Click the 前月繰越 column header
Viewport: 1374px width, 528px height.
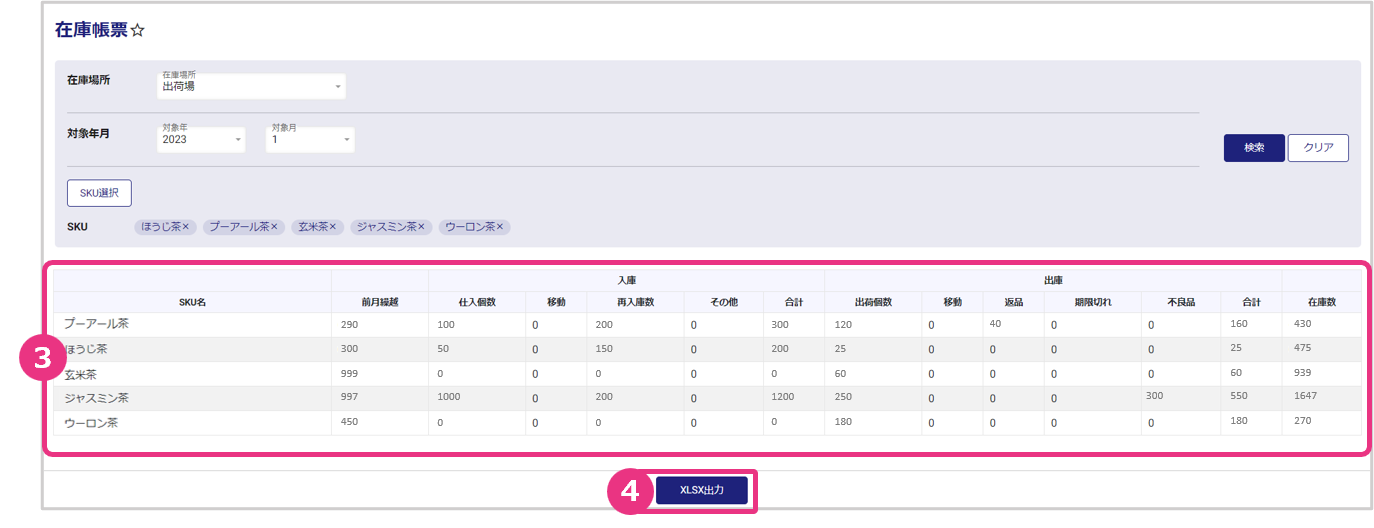(379, 301)
